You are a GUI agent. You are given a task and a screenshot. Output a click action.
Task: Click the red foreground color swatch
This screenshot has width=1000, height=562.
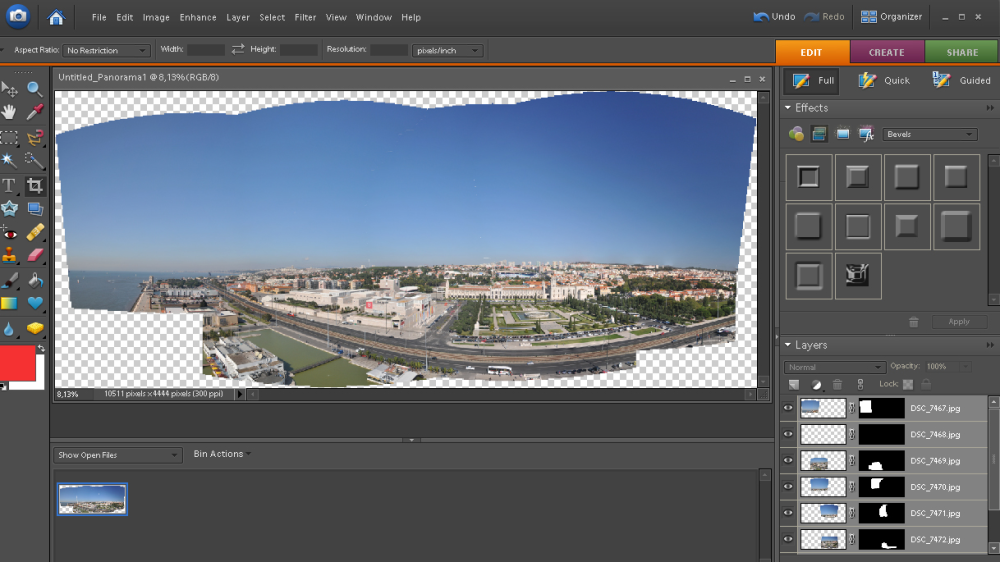click(17, 363)
